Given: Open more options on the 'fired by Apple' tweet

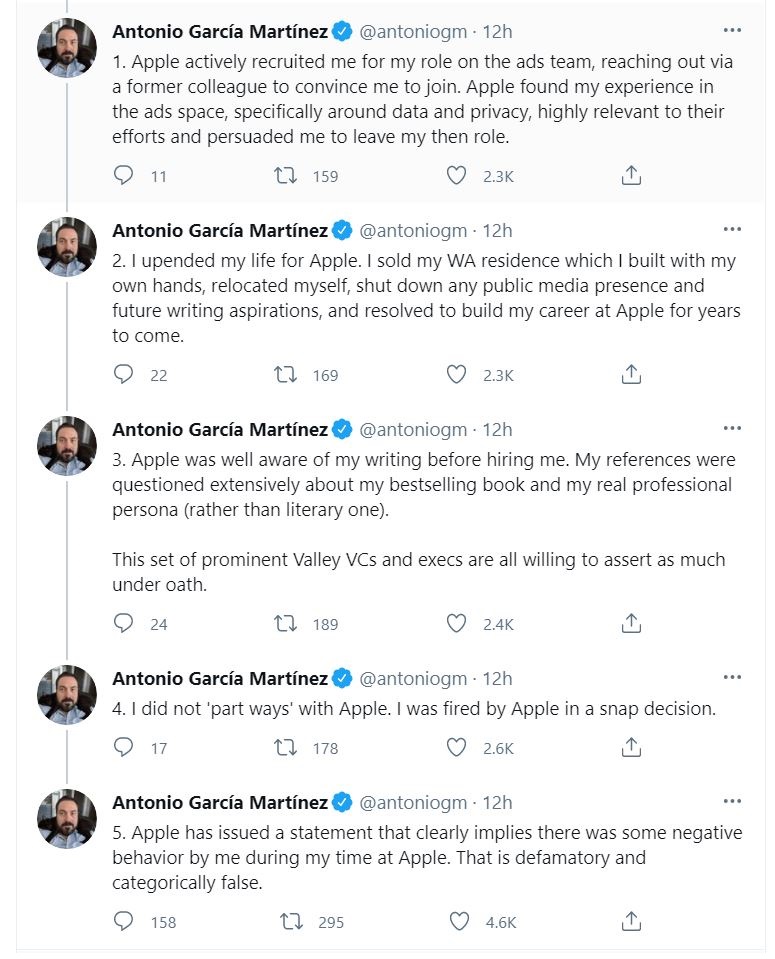Looking at the screenshot, I should click(x=732, y=678).
